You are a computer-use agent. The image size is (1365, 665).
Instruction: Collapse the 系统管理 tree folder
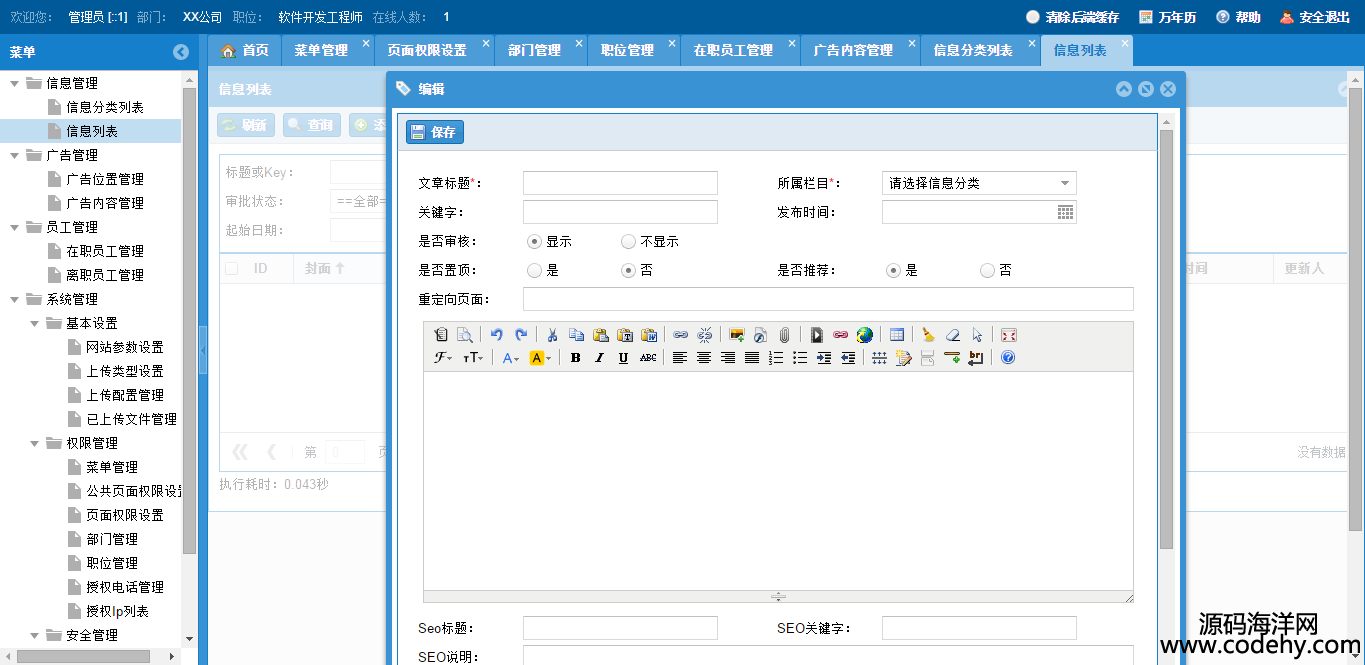pyautogui.click(x=15, y=299)
